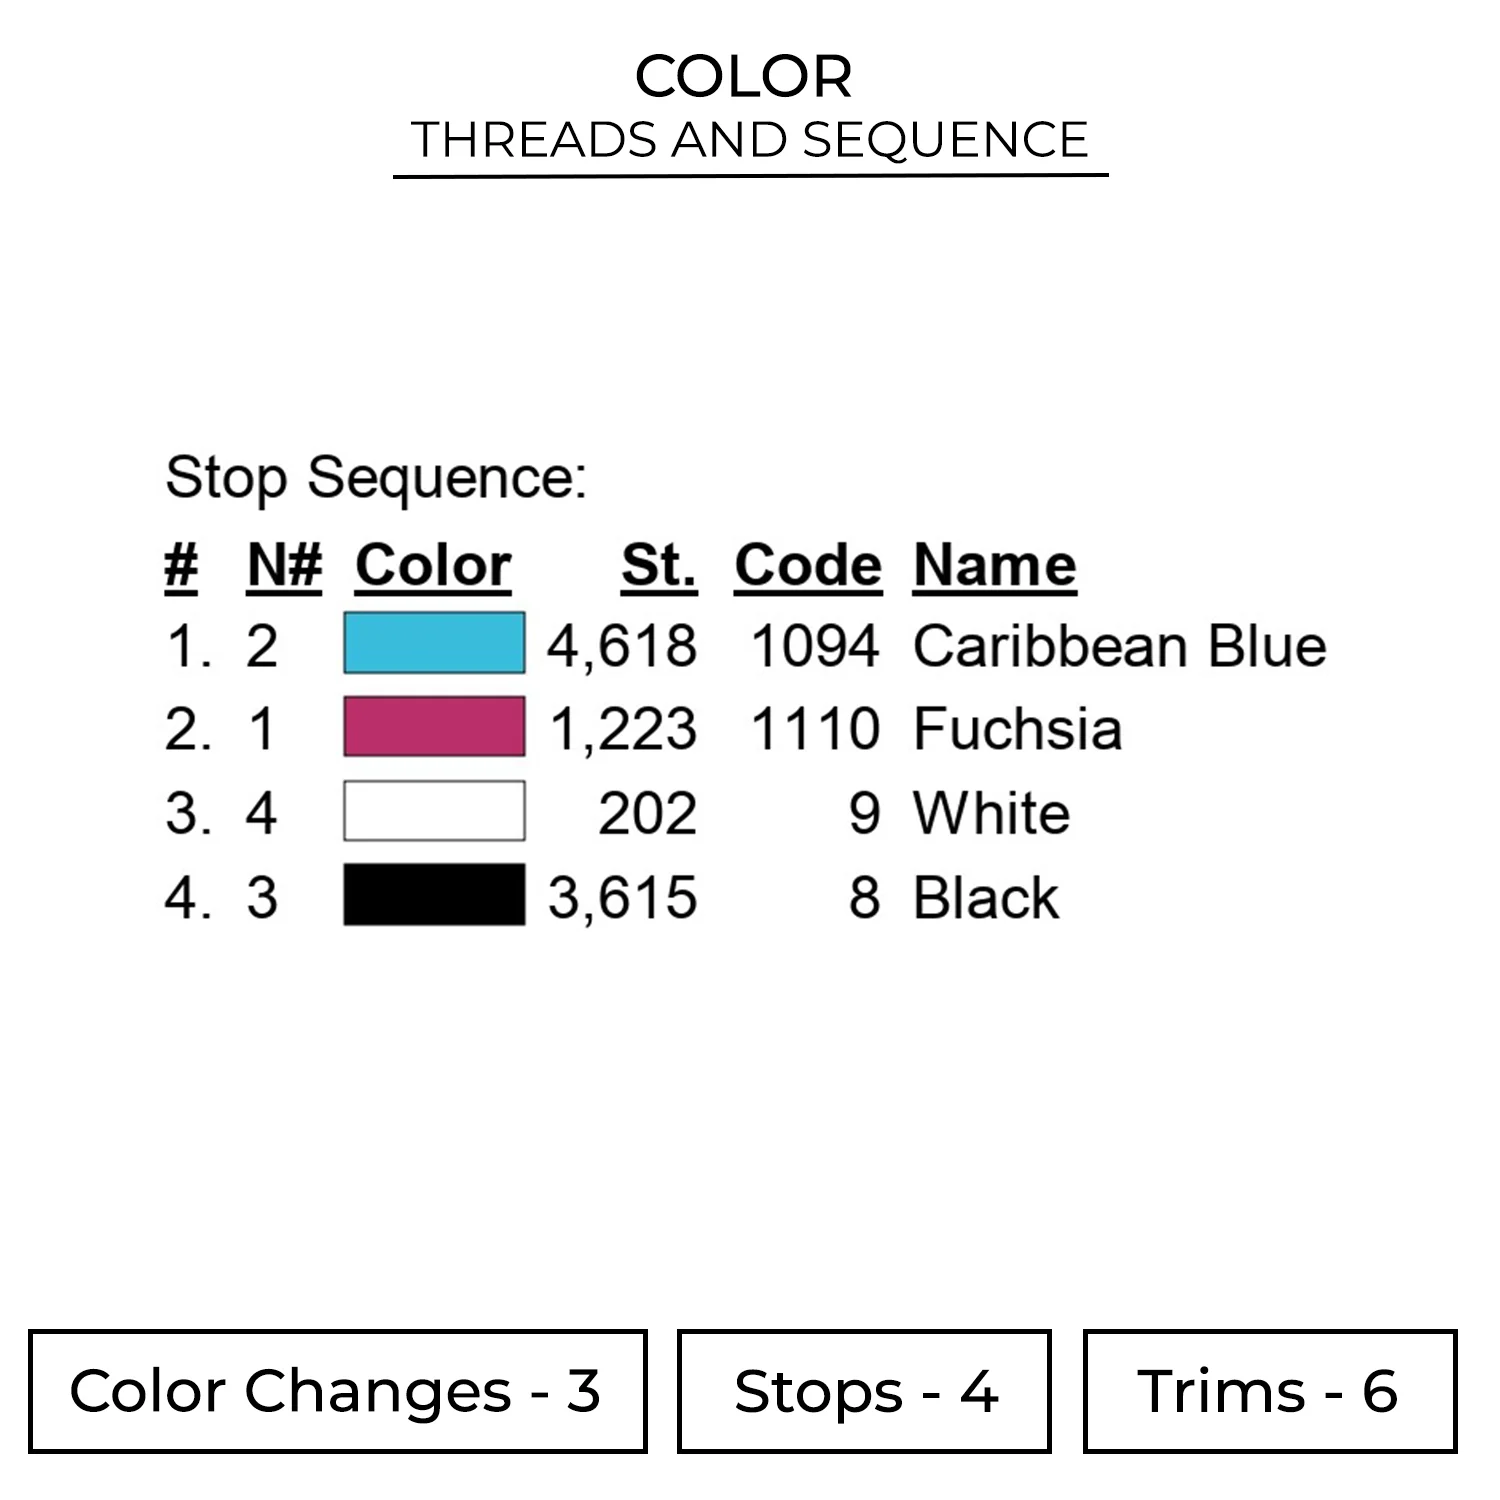Click the St. column header

pyautogui.click(x=659, y=566)
